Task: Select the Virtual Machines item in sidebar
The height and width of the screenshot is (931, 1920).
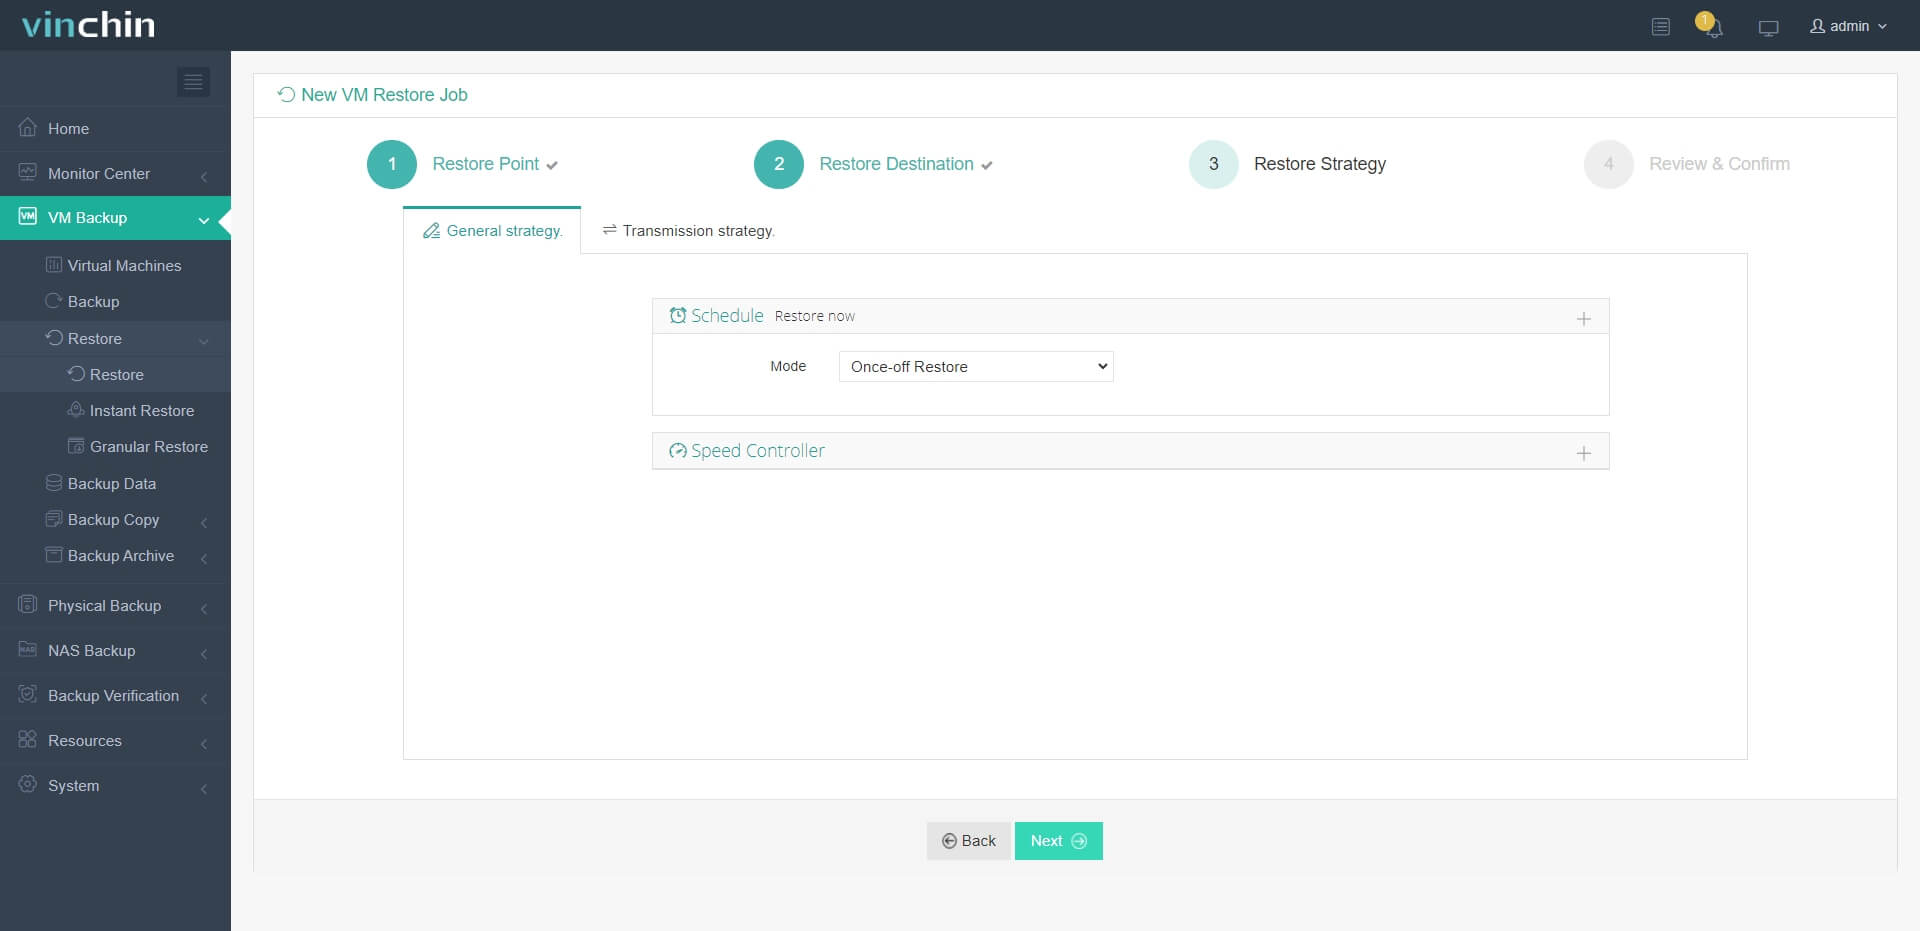Action: coord(124,265)
